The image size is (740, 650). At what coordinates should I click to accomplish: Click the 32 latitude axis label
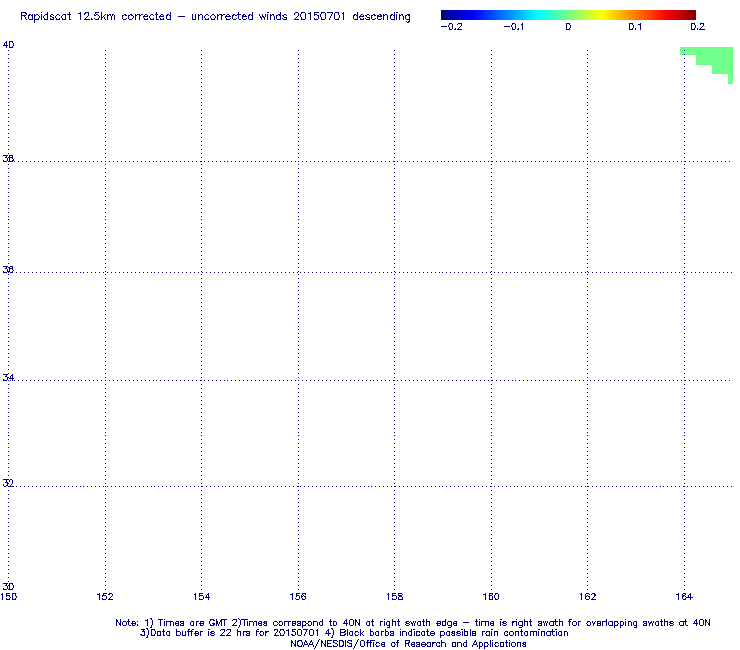(8, 483)
